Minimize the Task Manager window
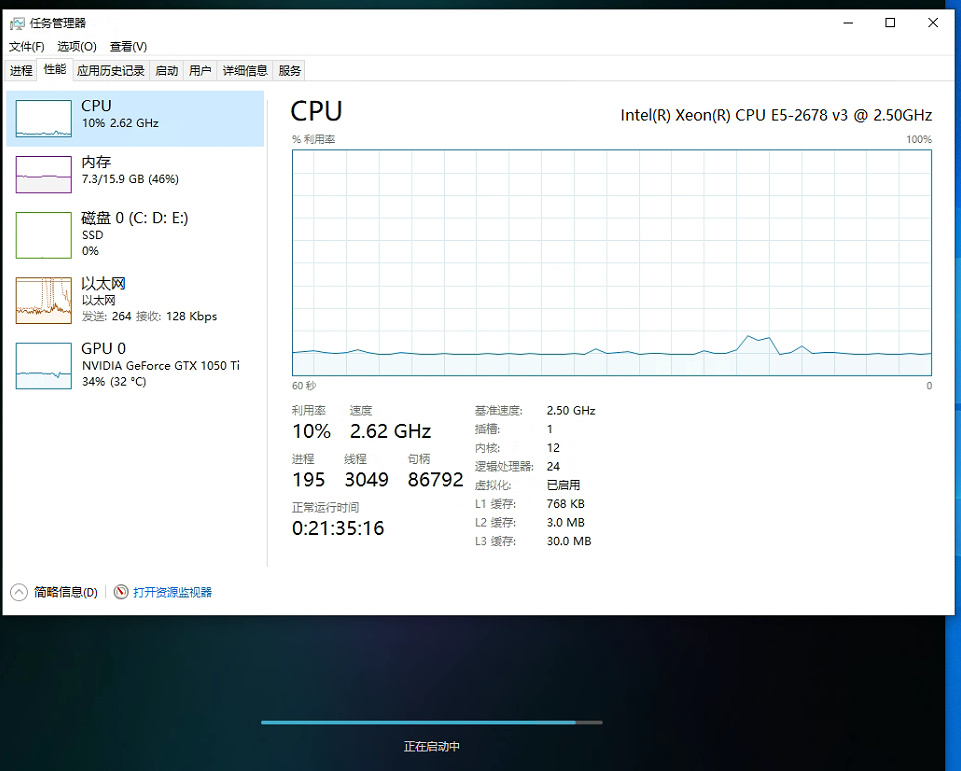The image size is (961, 771). pyautogui.click(x=848, y=23)
